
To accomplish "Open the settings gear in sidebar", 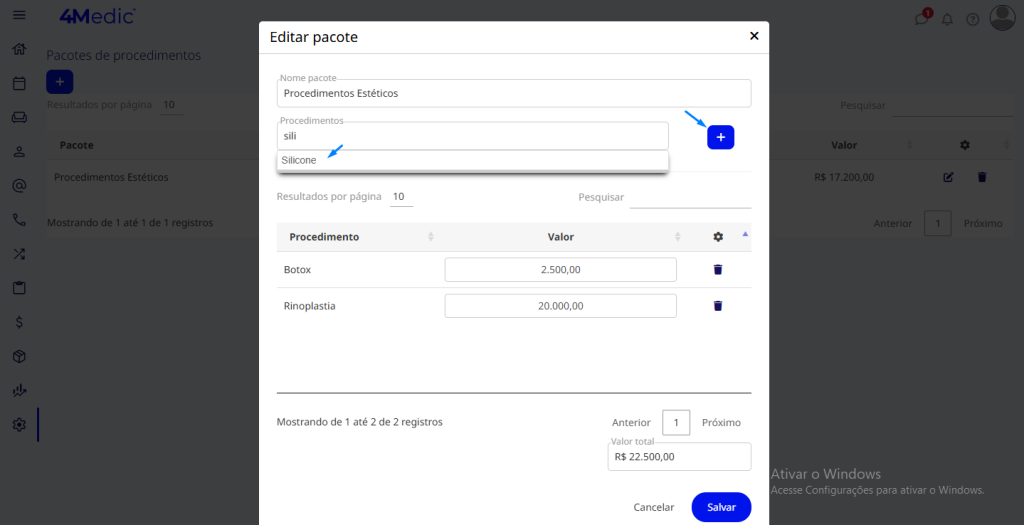I will pos(19,424).
